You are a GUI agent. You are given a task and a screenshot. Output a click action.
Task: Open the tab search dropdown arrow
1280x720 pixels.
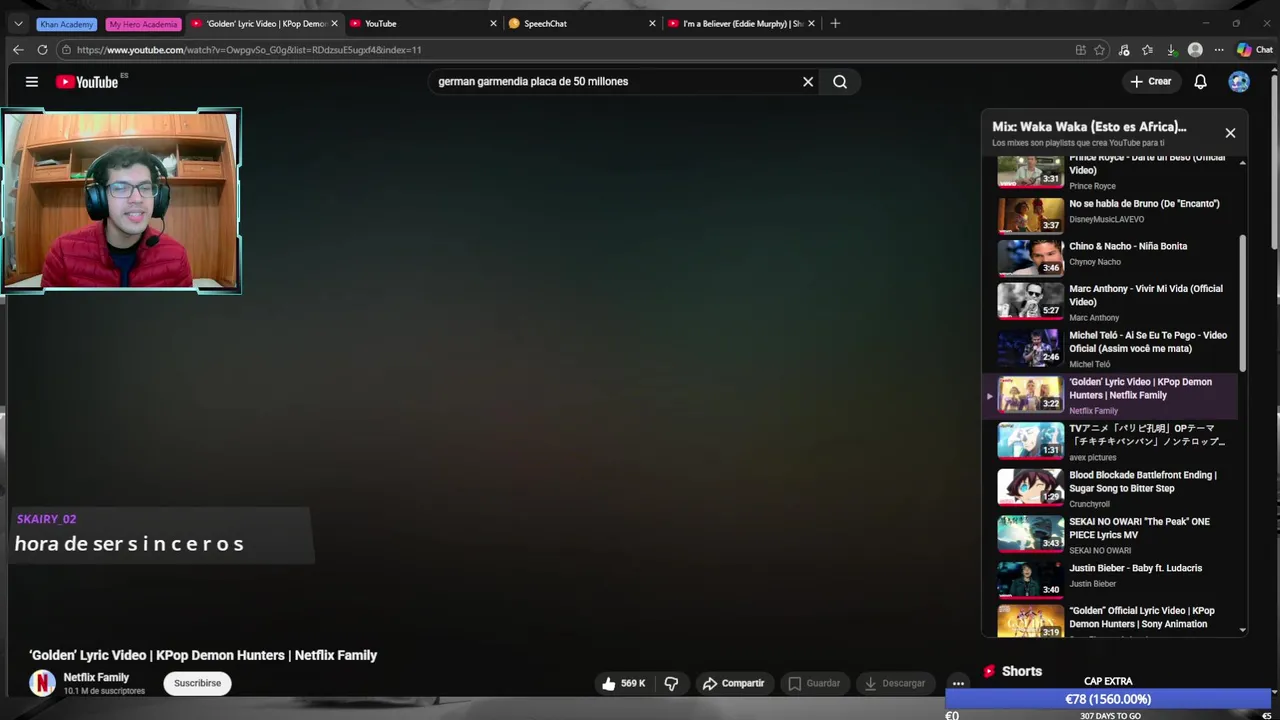[x=18, y=23]
